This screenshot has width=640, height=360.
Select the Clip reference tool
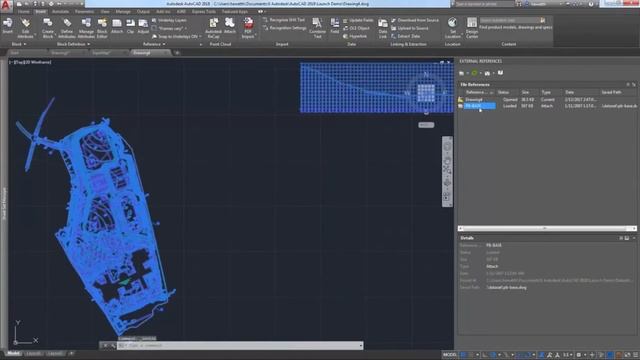coord(130,26)
